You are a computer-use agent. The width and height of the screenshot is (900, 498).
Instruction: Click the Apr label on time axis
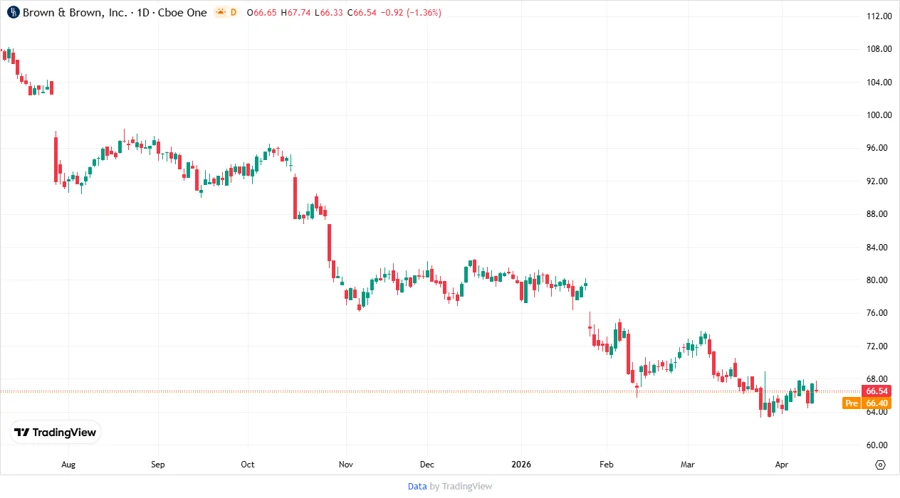[x=781, y=464]
